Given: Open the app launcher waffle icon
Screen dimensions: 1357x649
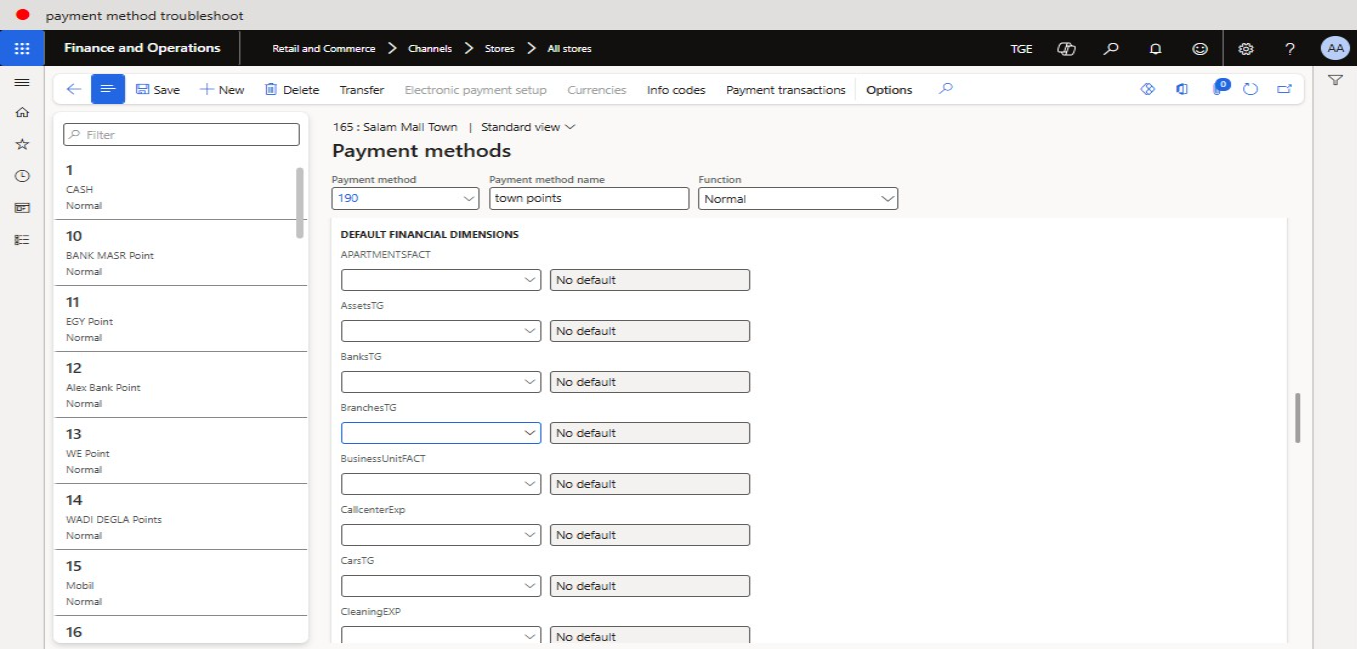Looking at the screenshot, I should (22, 48).
